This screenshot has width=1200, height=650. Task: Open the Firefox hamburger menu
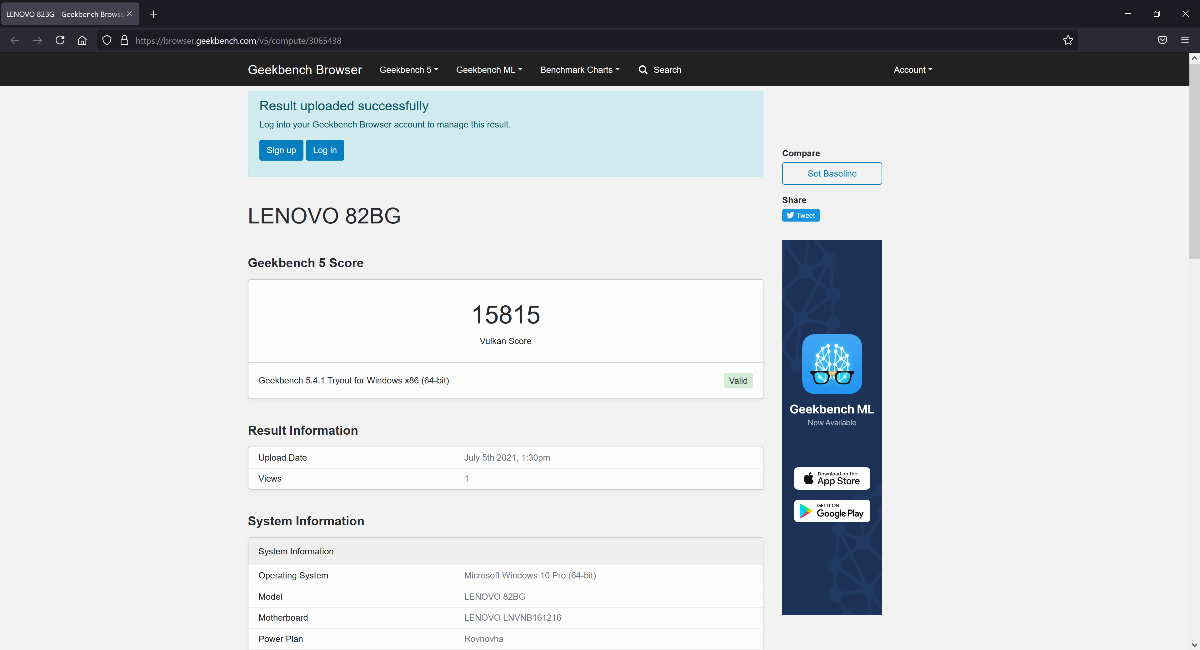1184,40
